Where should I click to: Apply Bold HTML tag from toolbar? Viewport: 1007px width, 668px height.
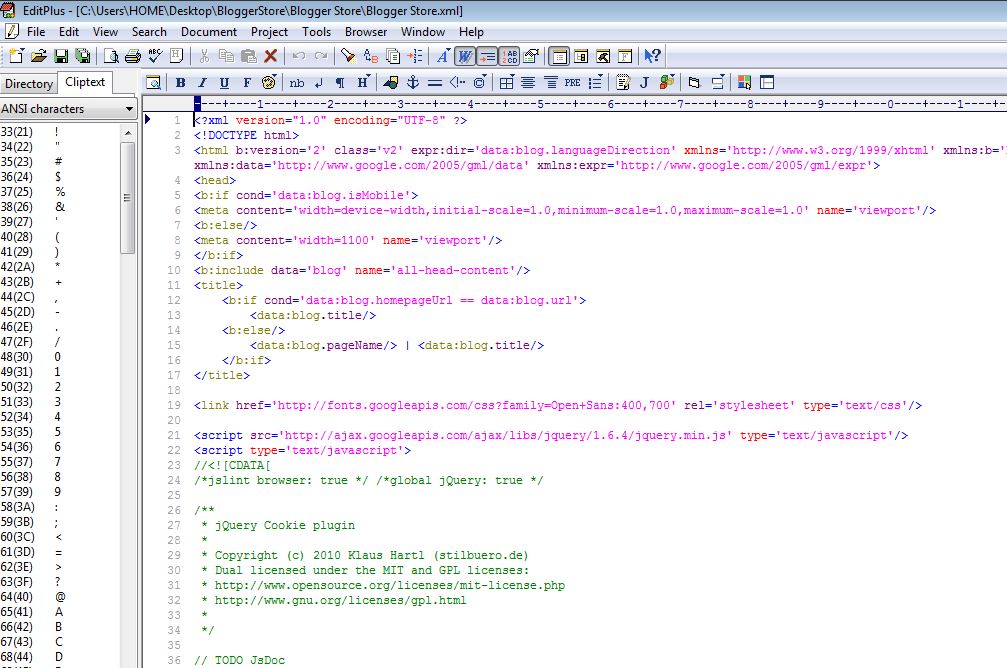pos(181,82)
